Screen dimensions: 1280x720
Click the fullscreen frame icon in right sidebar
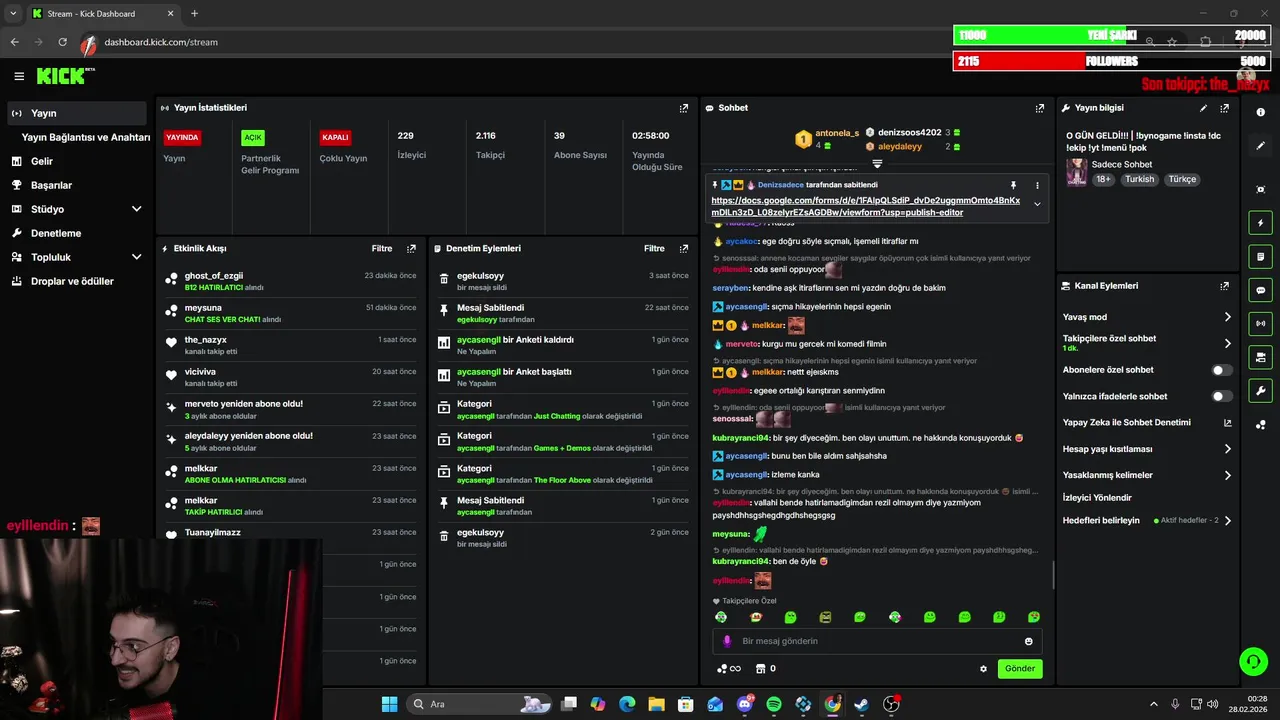tap(1261, 189)
